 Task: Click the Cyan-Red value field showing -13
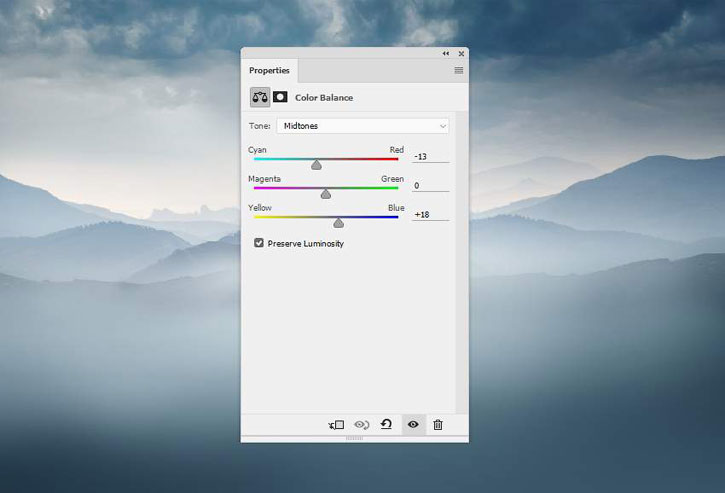430,157
